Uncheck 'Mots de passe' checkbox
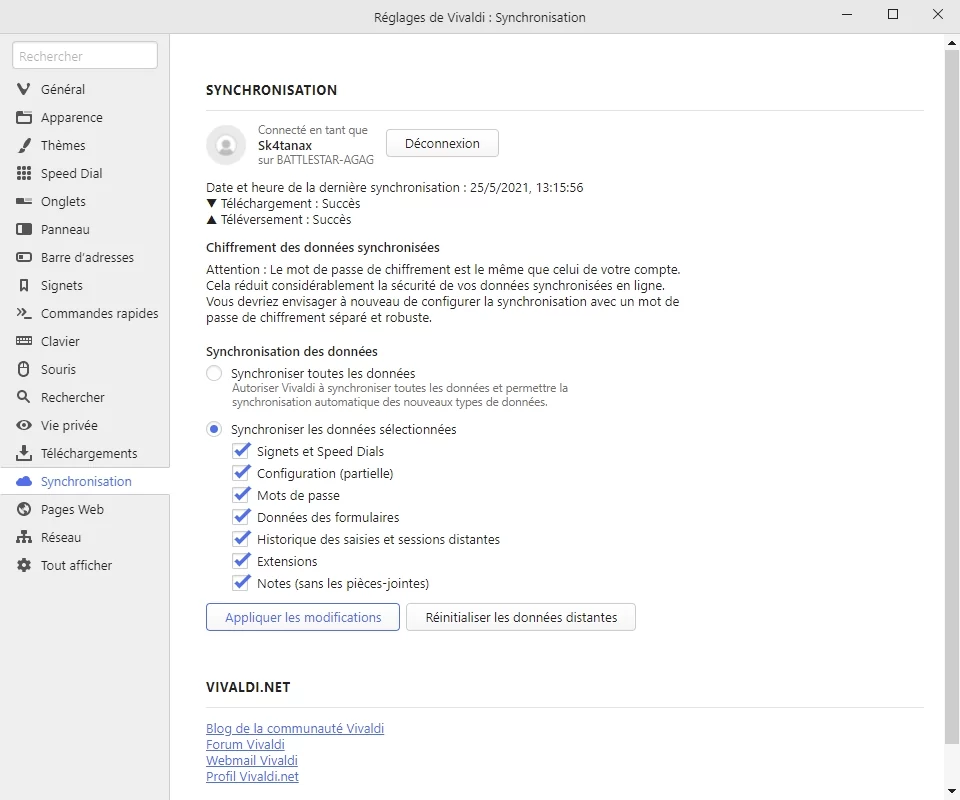 click(241, 496)
